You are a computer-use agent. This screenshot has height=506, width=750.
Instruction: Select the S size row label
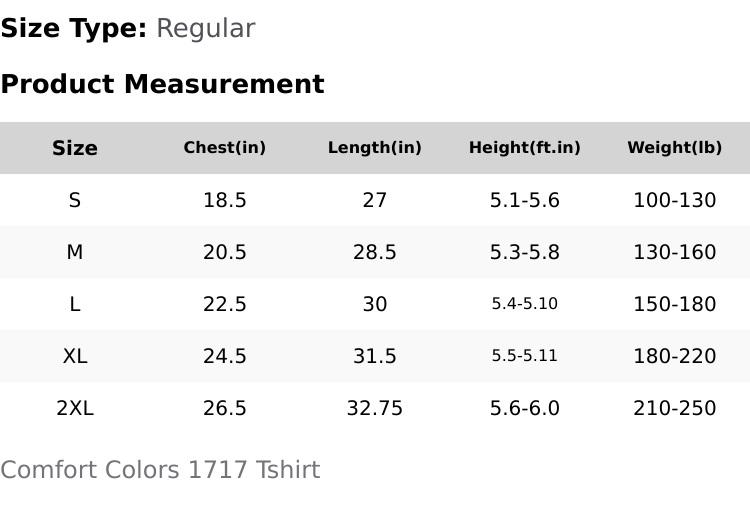(x=75, y=200)
